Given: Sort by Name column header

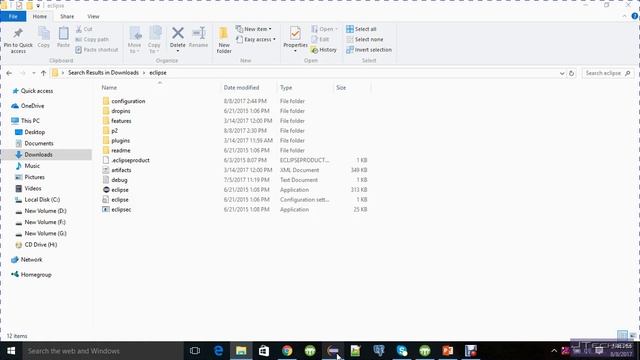Looking at the screenshot, I should 109,87.
